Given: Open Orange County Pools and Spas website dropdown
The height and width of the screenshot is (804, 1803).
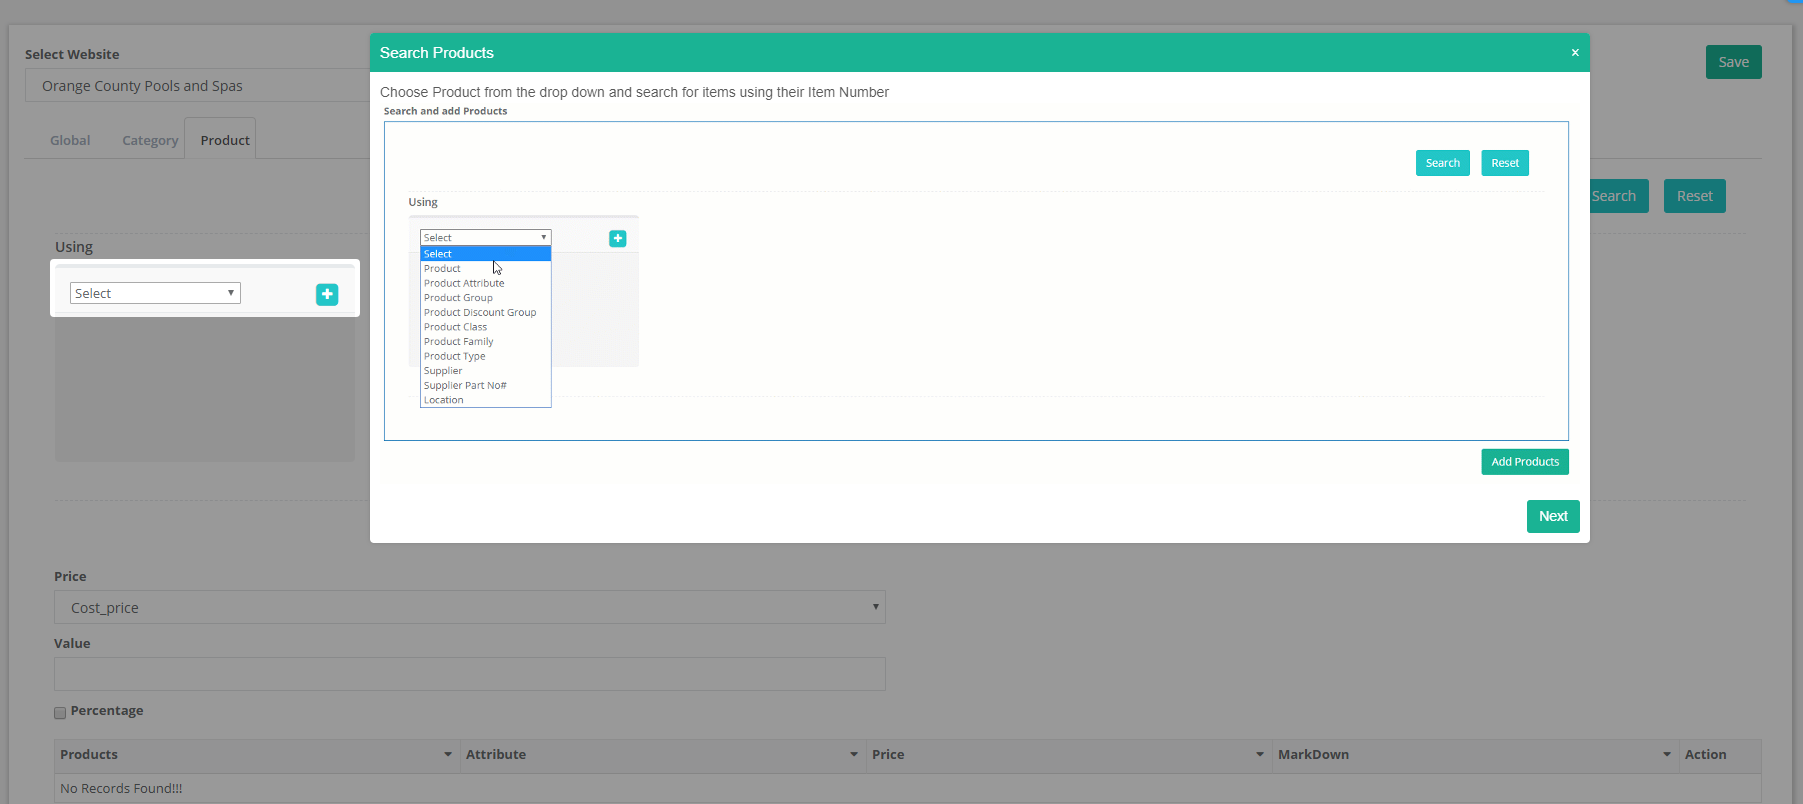Looking at the screenshot, I should pos(197,85).
